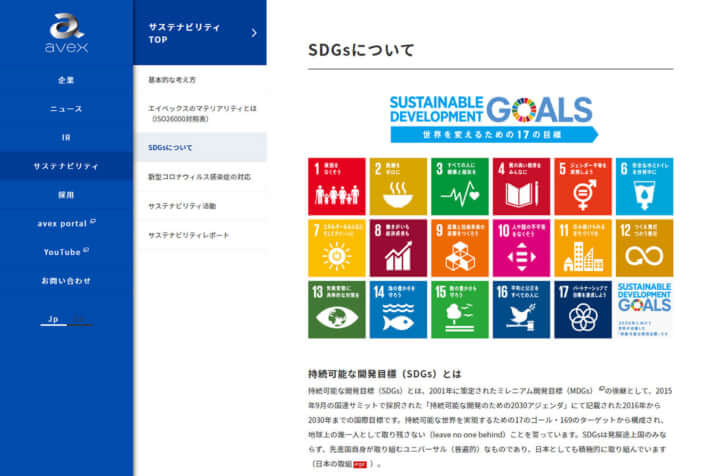Image resolution: width=714 pixels, height=476 pixels.
Task: Open the YouTube external link
Action: coord(66,252)
